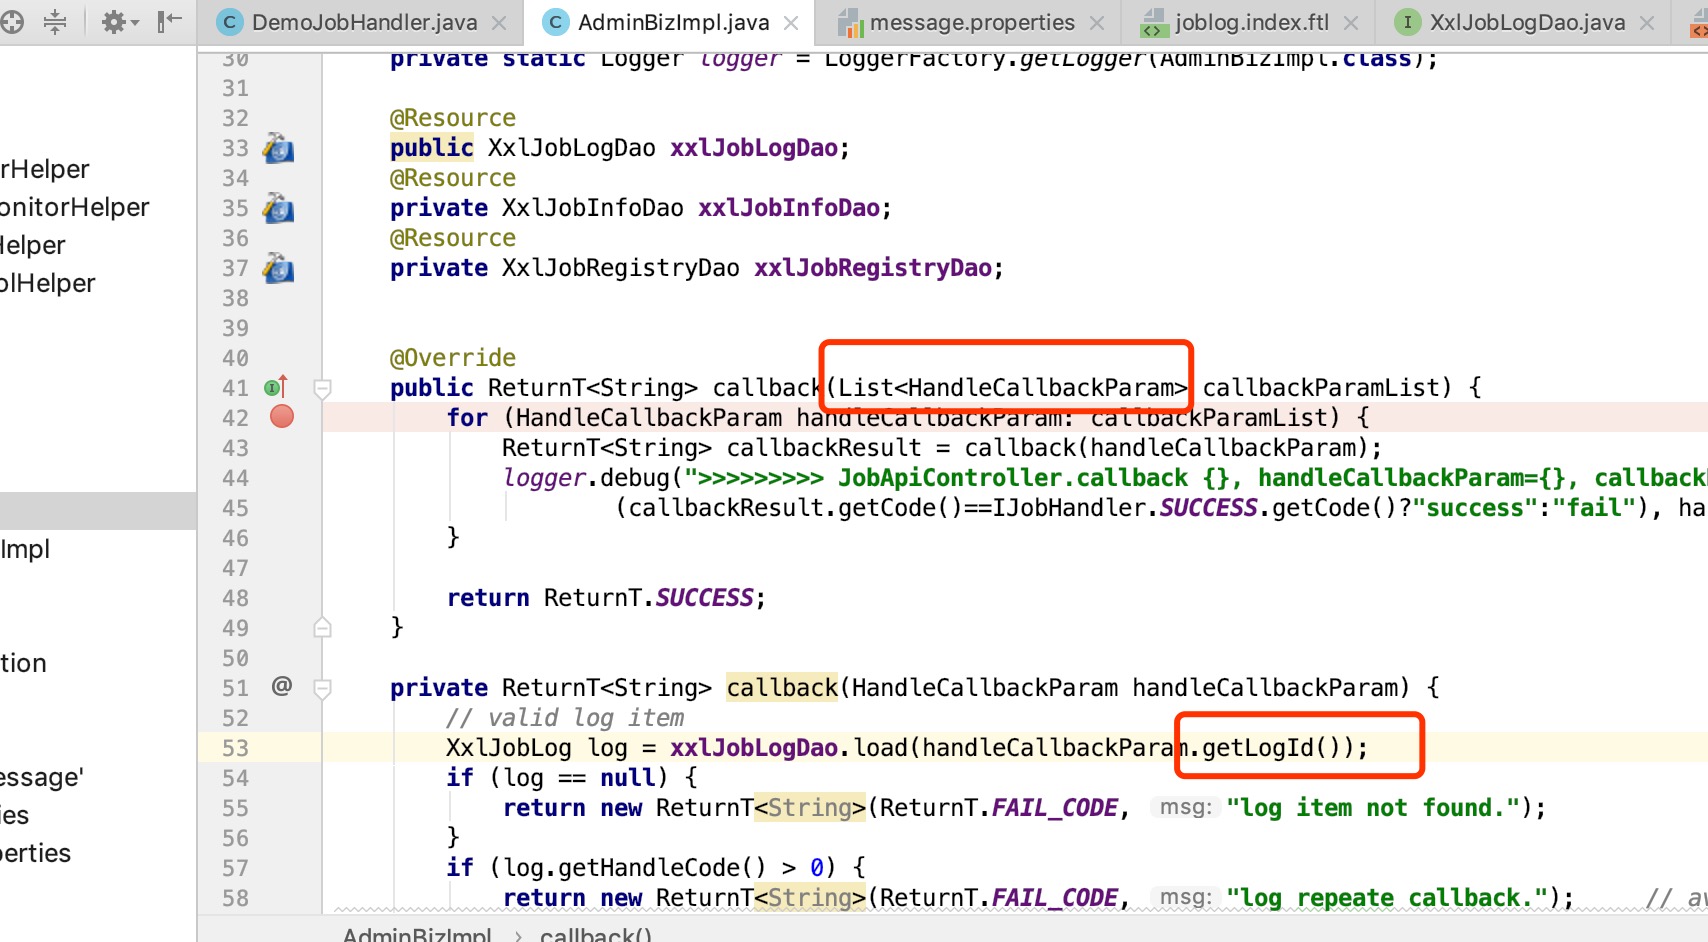Click the interface icon on XxlJobLogDao.java tab
Viewport: 1708px width, 942px height.
(1408, 21)
